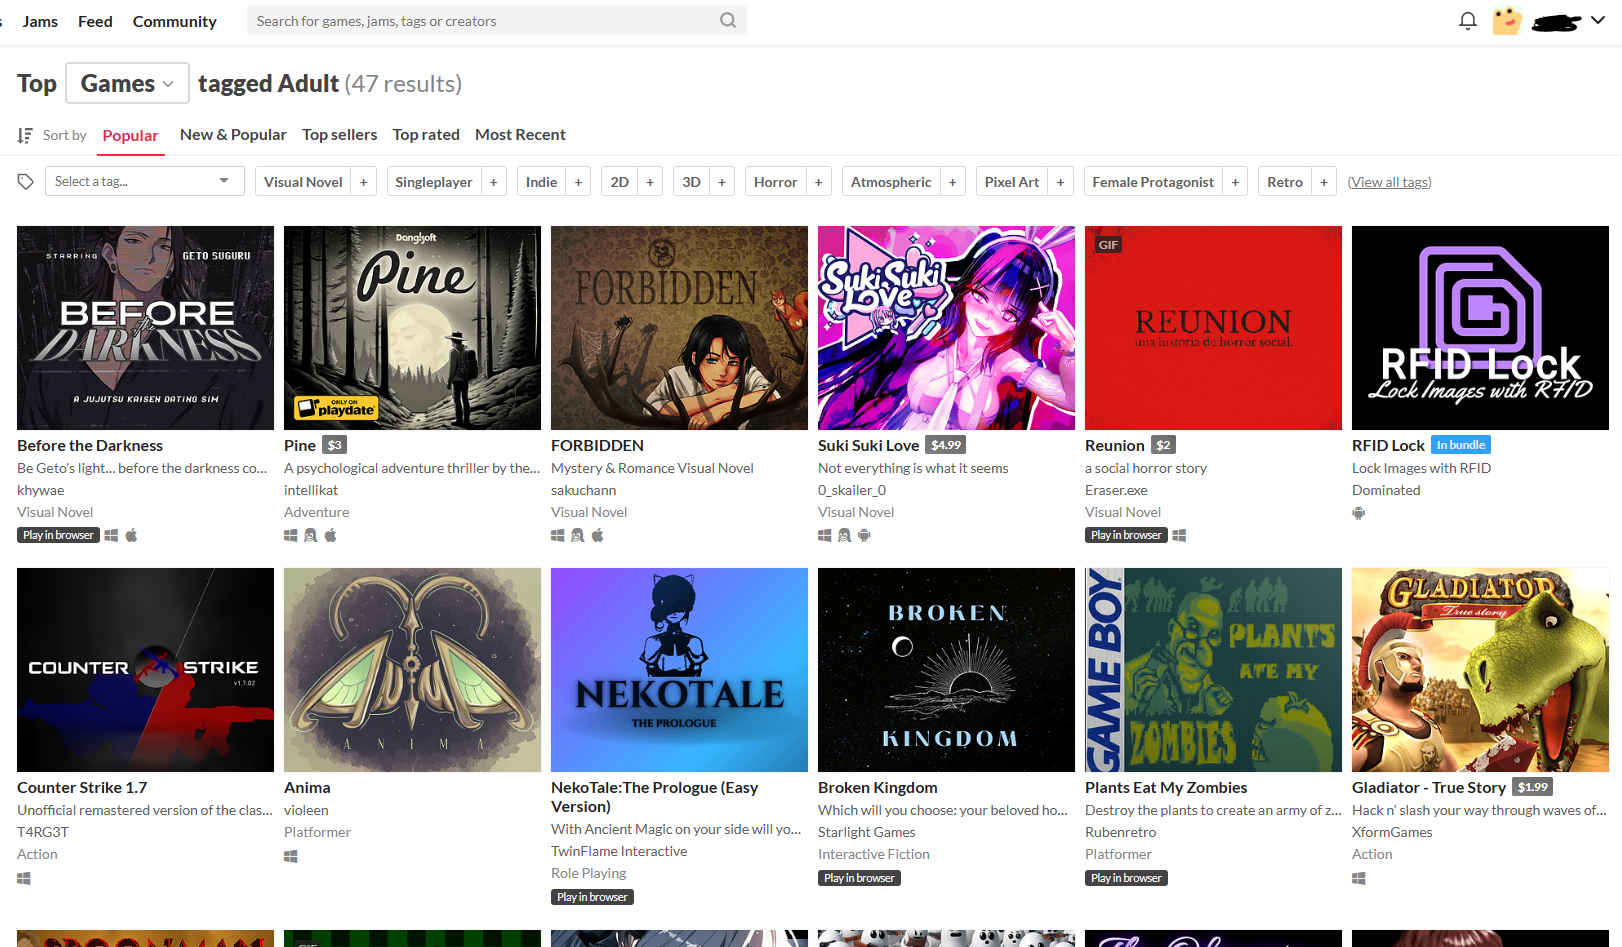Click the search magnifier icon
Screen dimensions: 1622x947
tap(728, 20)
